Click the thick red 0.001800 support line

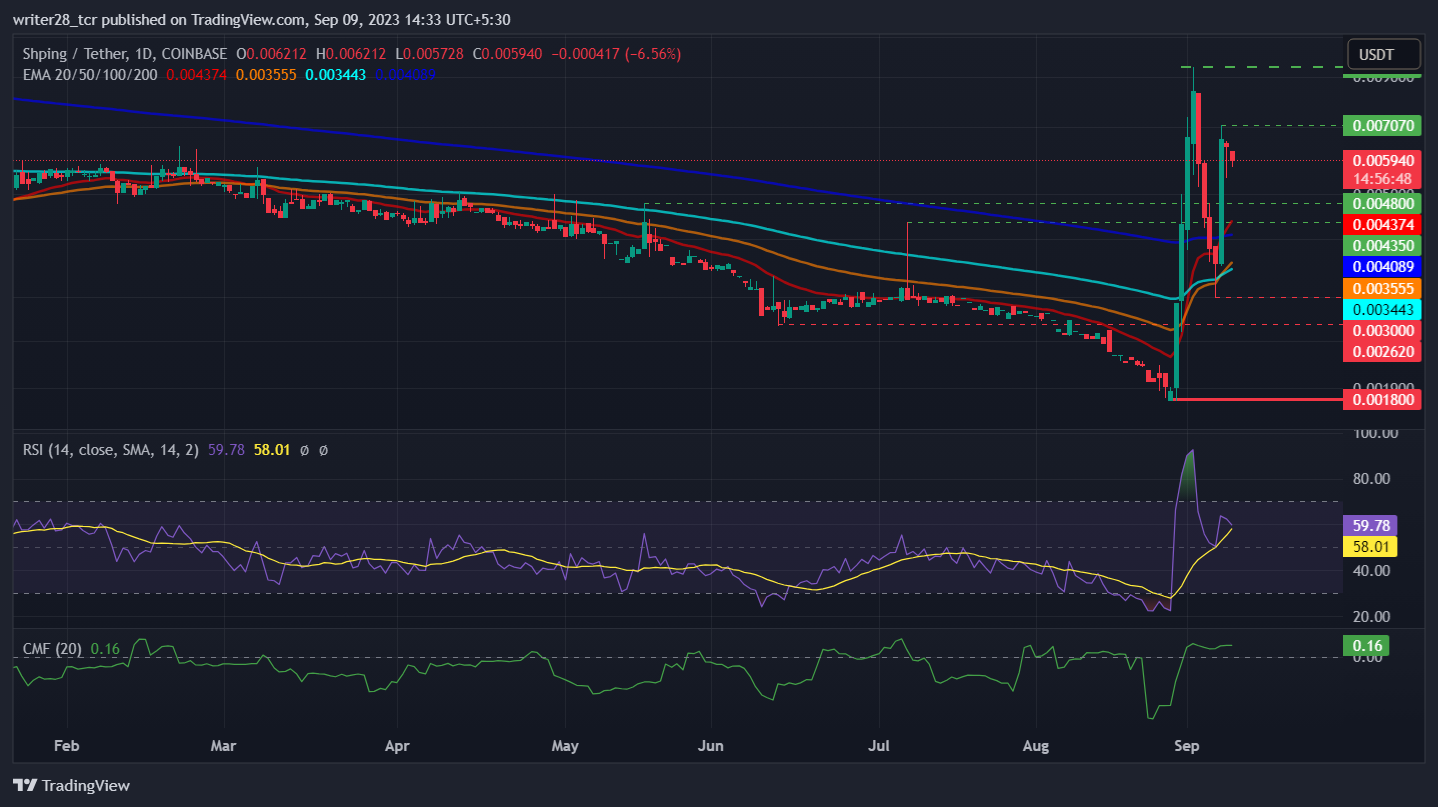pos(1255,399)
